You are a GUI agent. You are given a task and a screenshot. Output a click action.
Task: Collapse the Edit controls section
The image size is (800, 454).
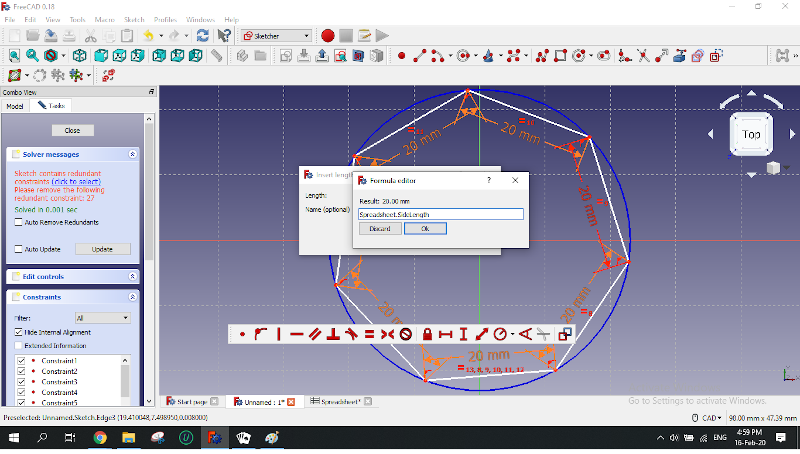tap(133, 276)
